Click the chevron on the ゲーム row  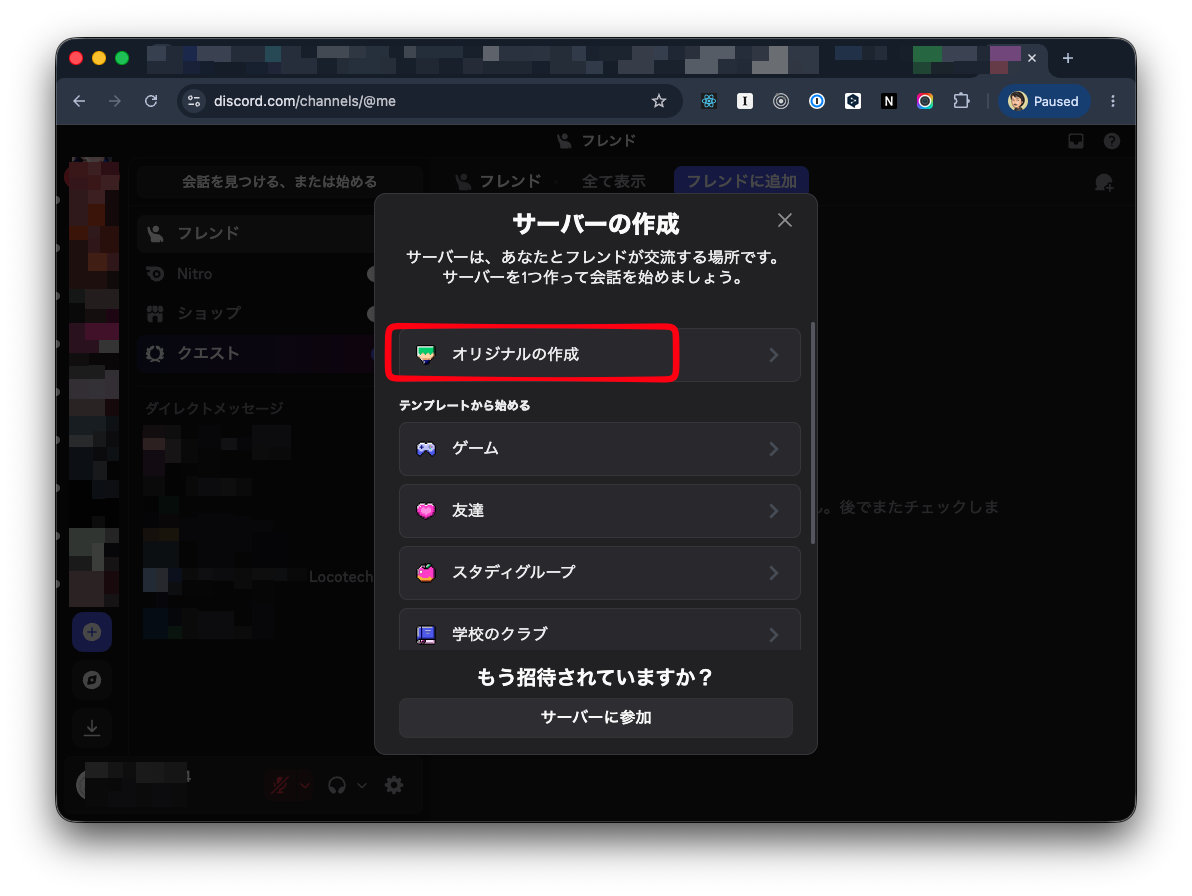tap(773, 449)
